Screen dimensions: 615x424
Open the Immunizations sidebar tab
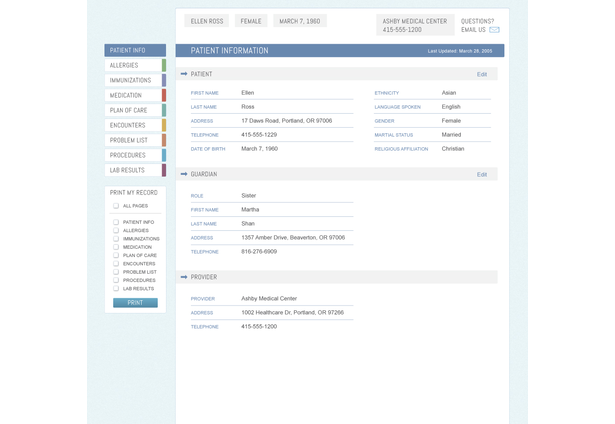pyautogui.click(x=135, y=80)
